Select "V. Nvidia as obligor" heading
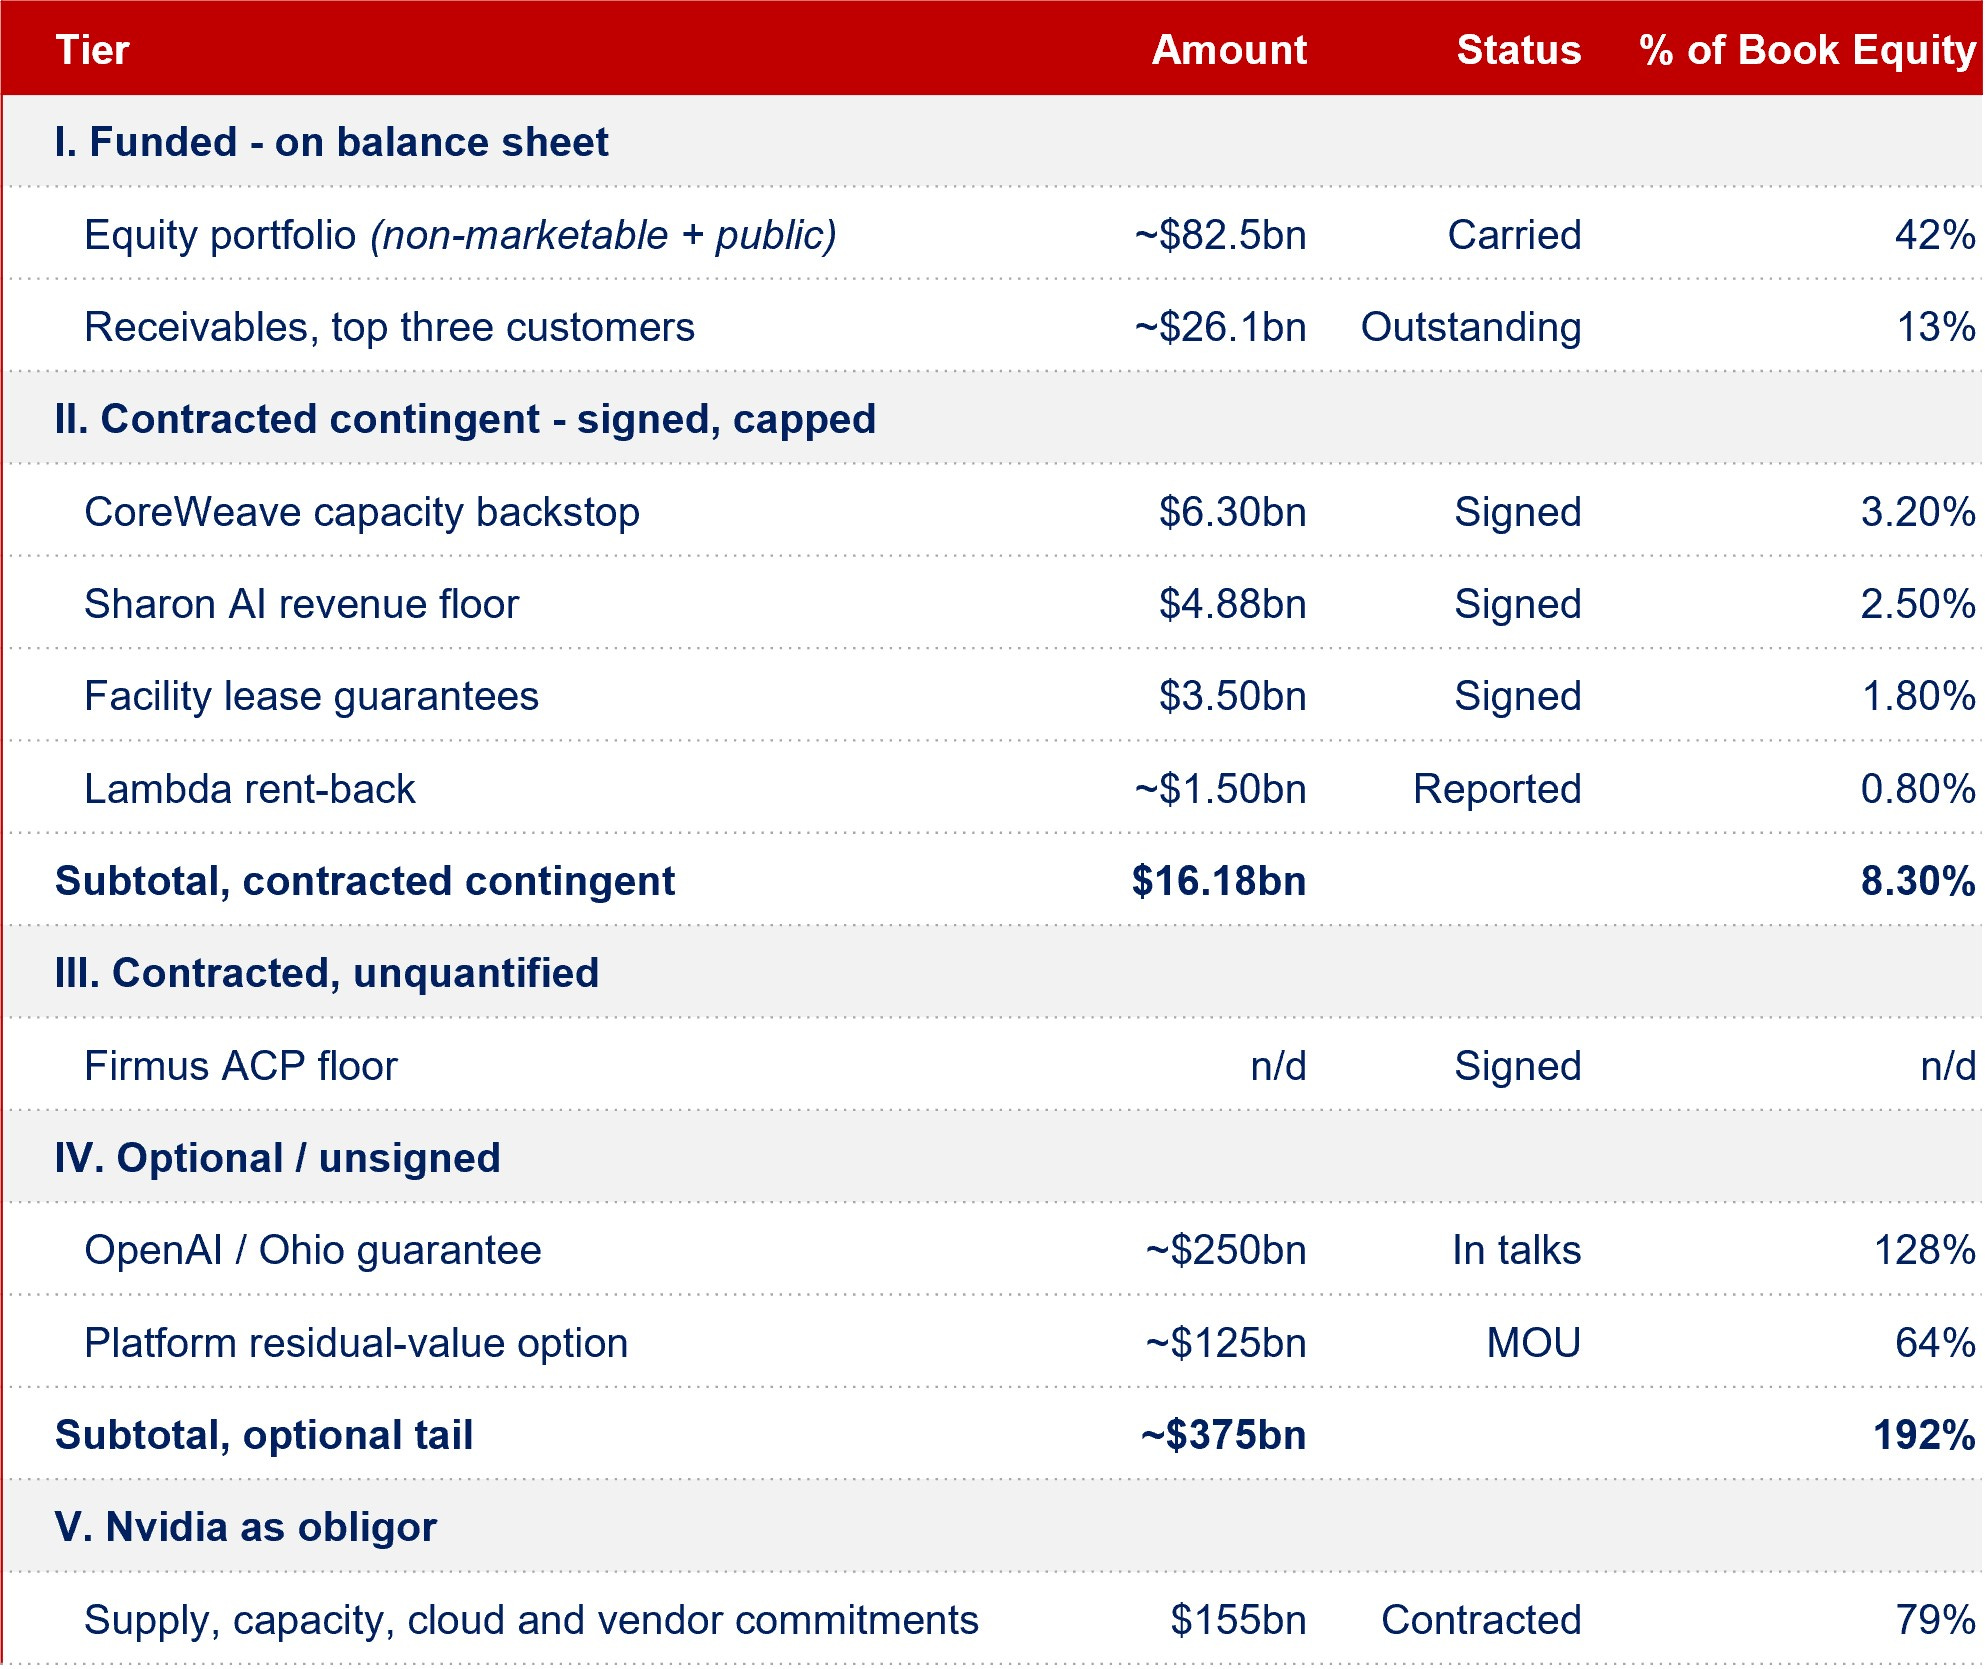1985x1669 pixels. pyautogui.click(x=246, y=1528)
